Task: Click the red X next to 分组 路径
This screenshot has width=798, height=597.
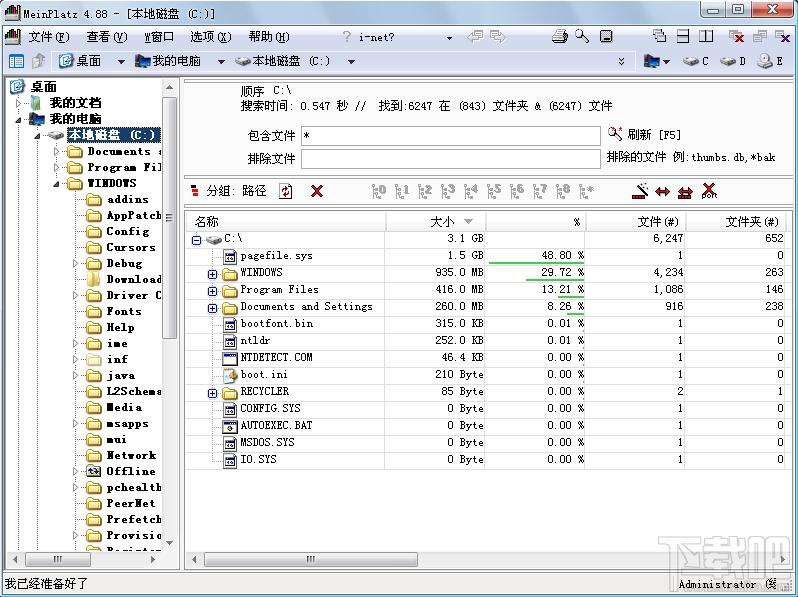Action: pyautogui.click(x=317, y=191)
